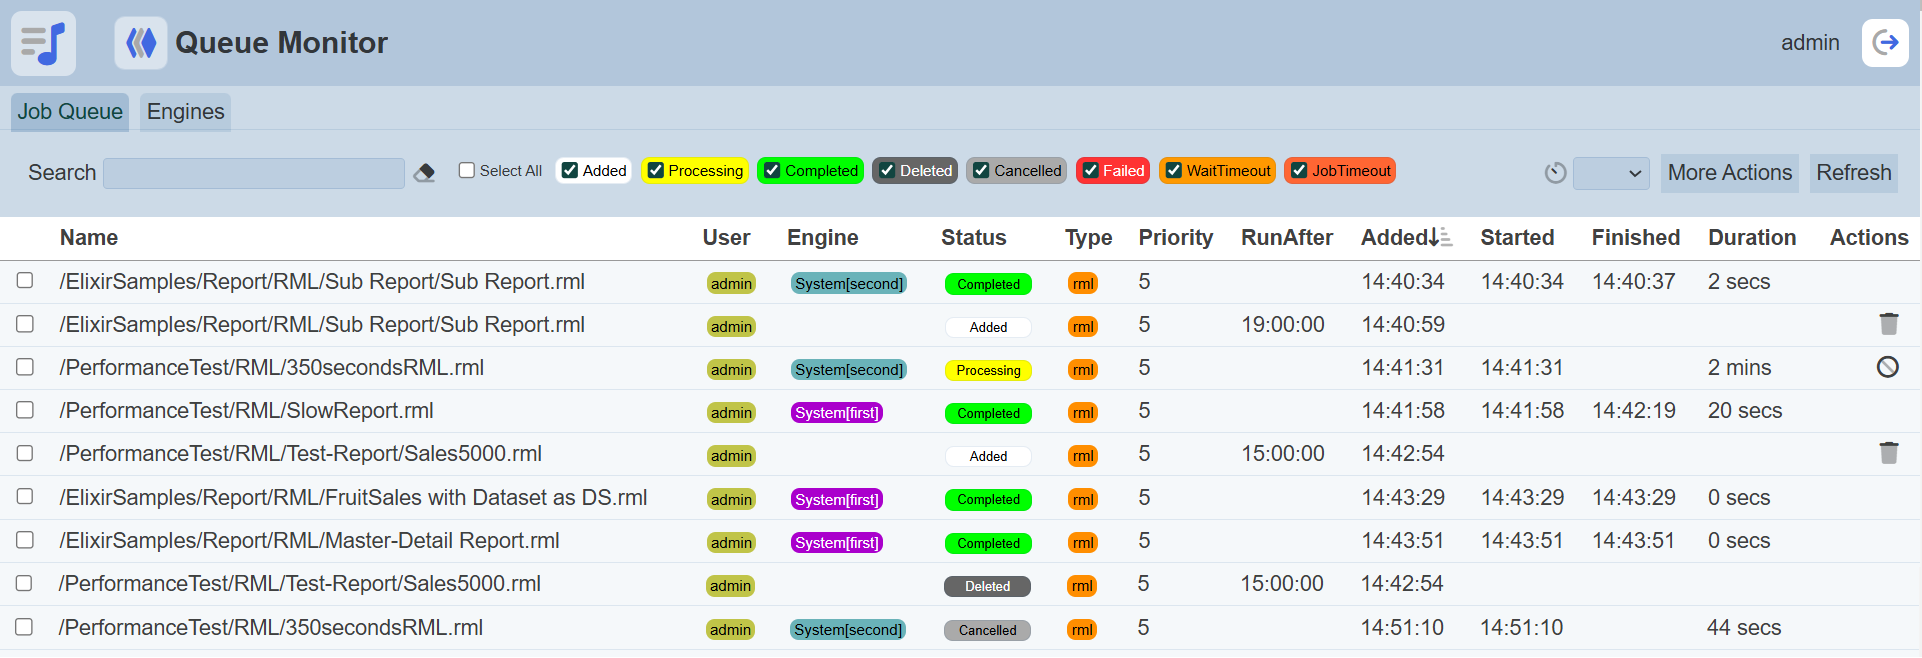
Task: Switch to the Engines tab
Action: click(185, 112)
